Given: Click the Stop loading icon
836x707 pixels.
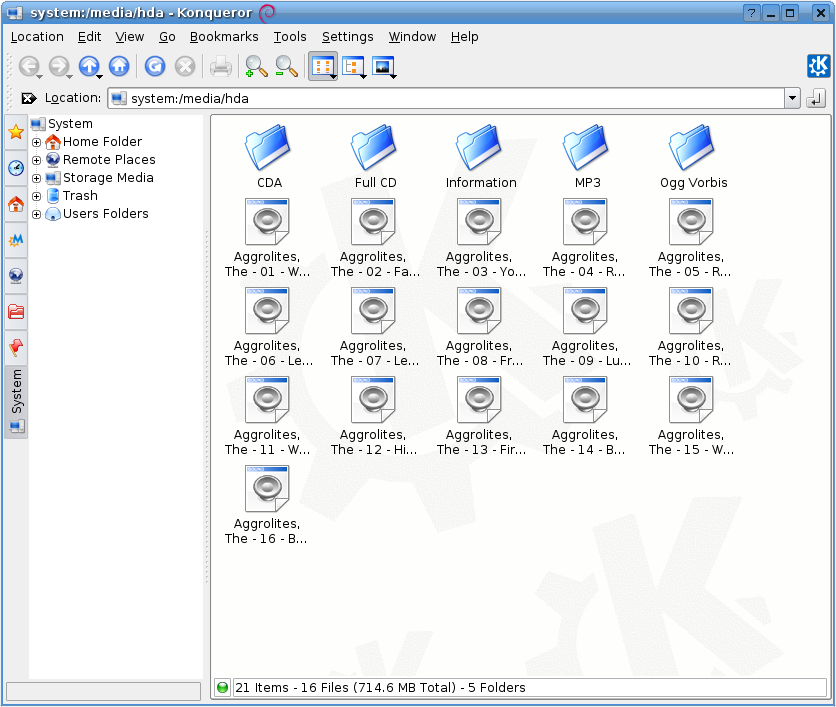Looking at the screenshot, I should pos(185,67).
